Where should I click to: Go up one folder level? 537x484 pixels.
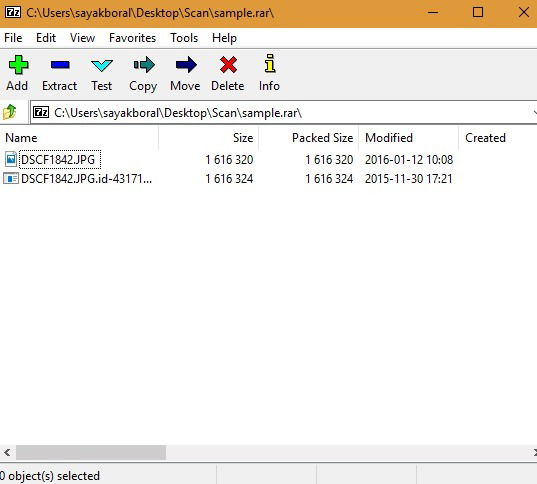point(10,112)
